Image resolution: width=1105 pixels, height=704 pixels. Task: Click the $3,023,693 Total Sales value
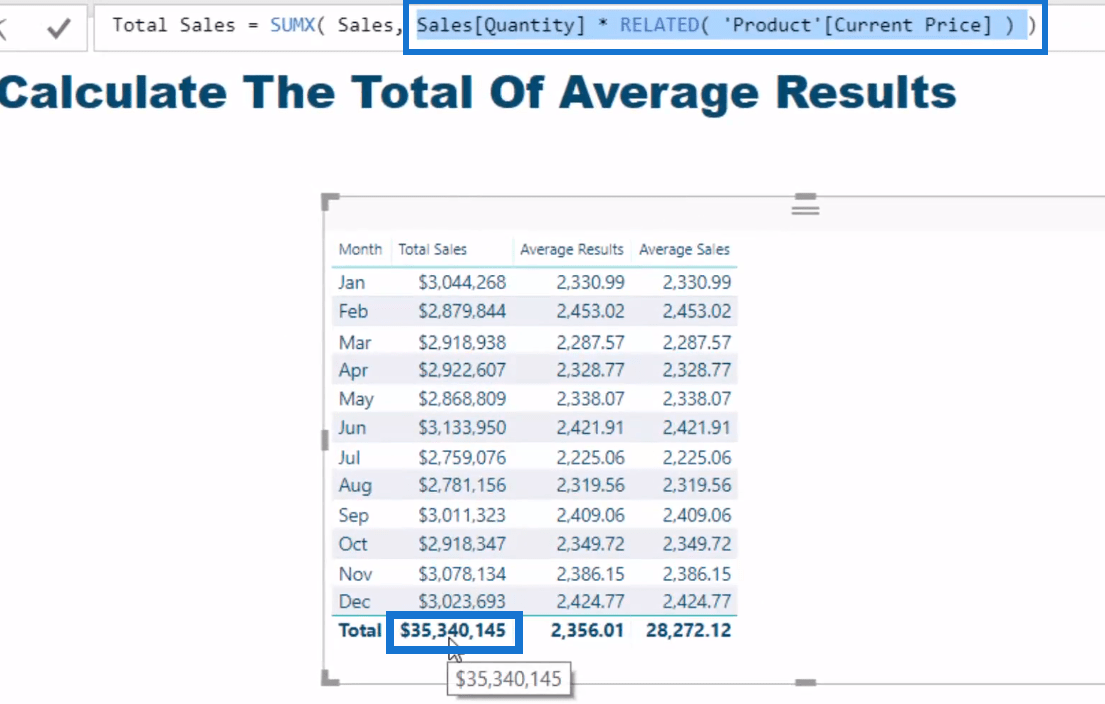462,602
